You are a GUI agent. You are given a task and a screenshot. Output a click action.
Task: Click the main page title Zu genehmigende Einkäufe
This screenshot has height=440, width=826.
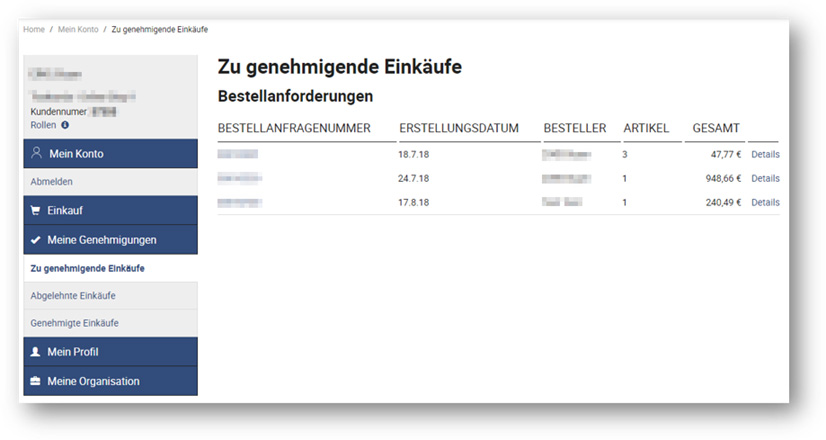[x=340, y=67]
